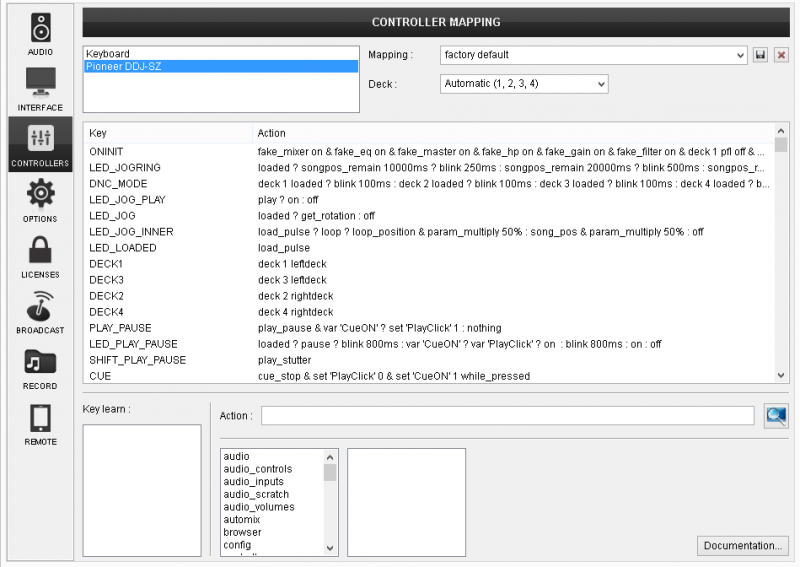Click 'loaded ? get_rotation : off' action cell
This screenshot has width=800, height=567.
(316, 216)
